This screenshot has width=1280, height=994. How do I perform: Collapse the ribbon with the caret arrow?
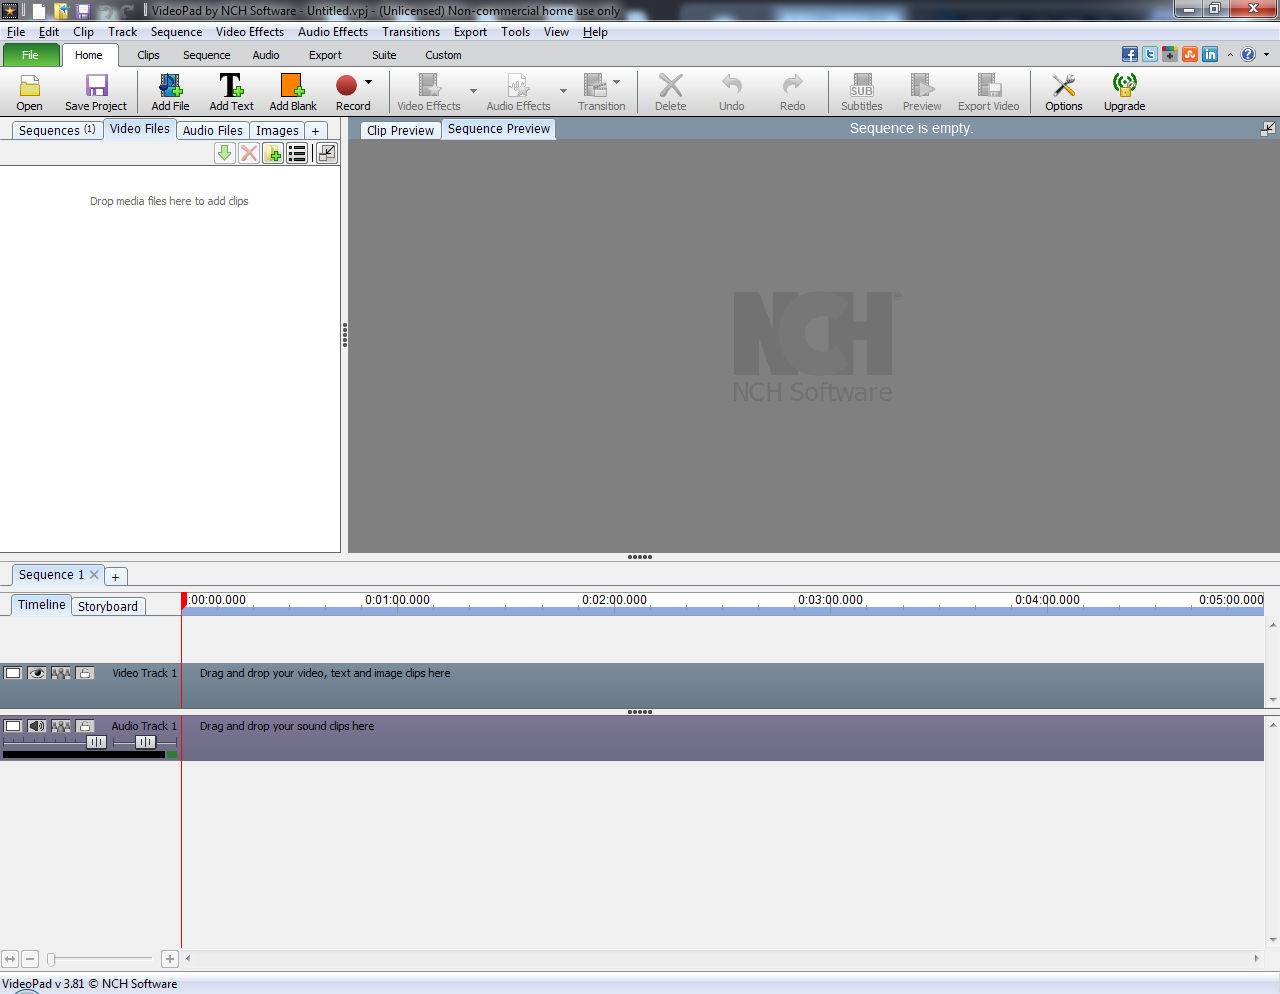pyautogui.click(x=1231, y=54)
